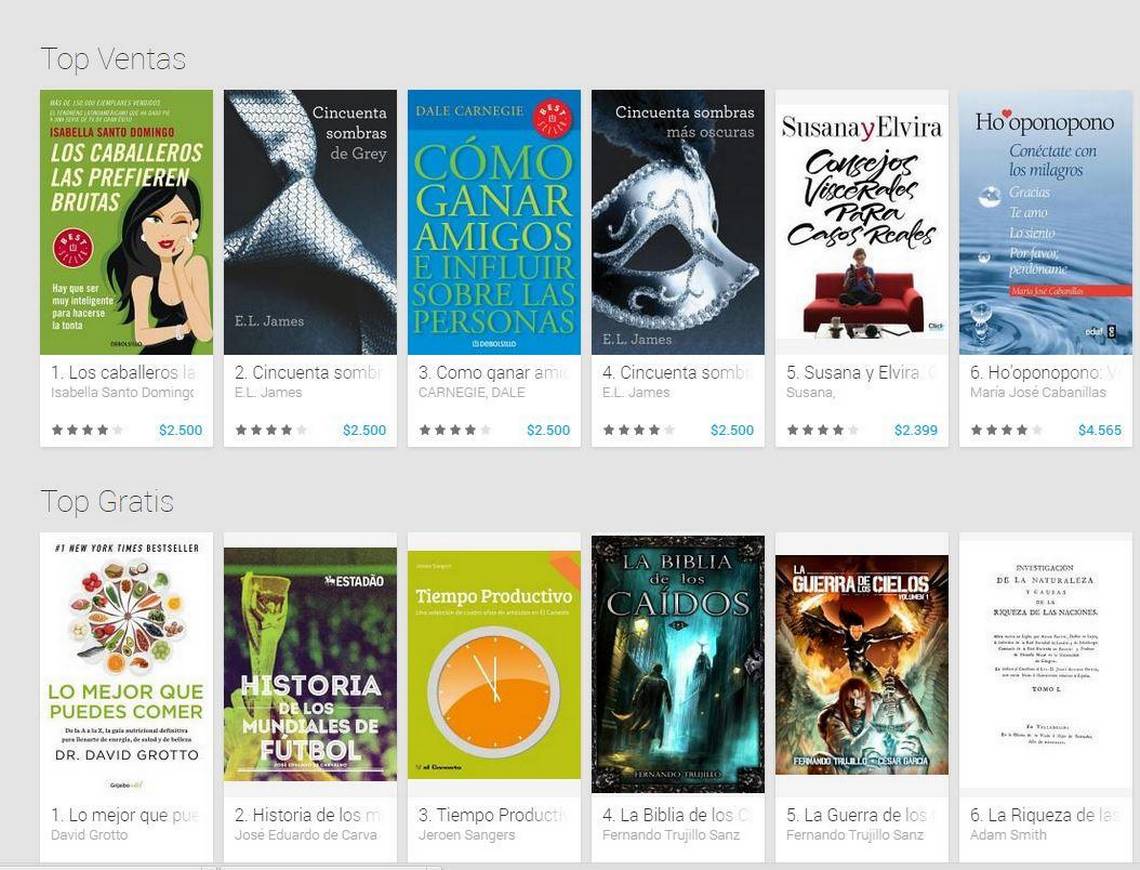The height and width of the screenshot is (870, 1140).
Task: Select the Tiempo Productivo clock cover
Action: 494,664
